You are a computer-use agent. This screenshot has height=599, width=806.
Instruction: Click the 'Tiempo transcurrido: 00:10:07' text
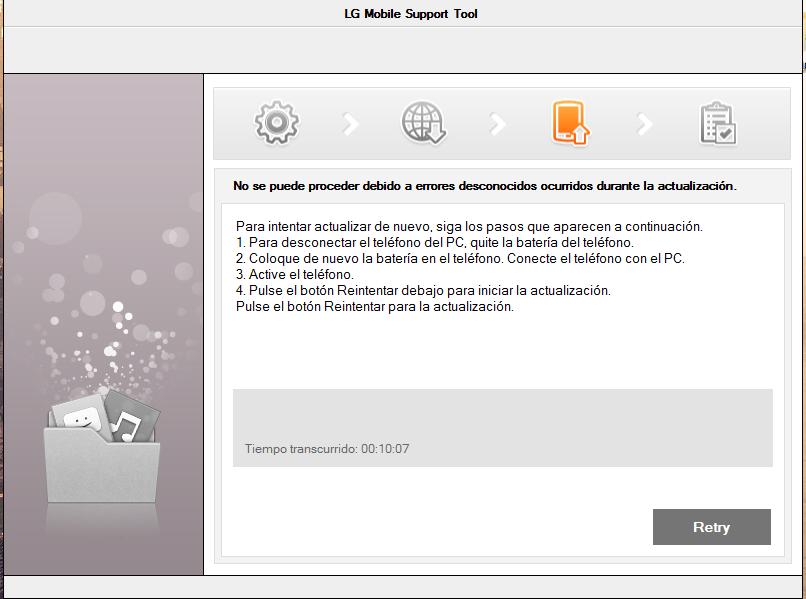327,449
